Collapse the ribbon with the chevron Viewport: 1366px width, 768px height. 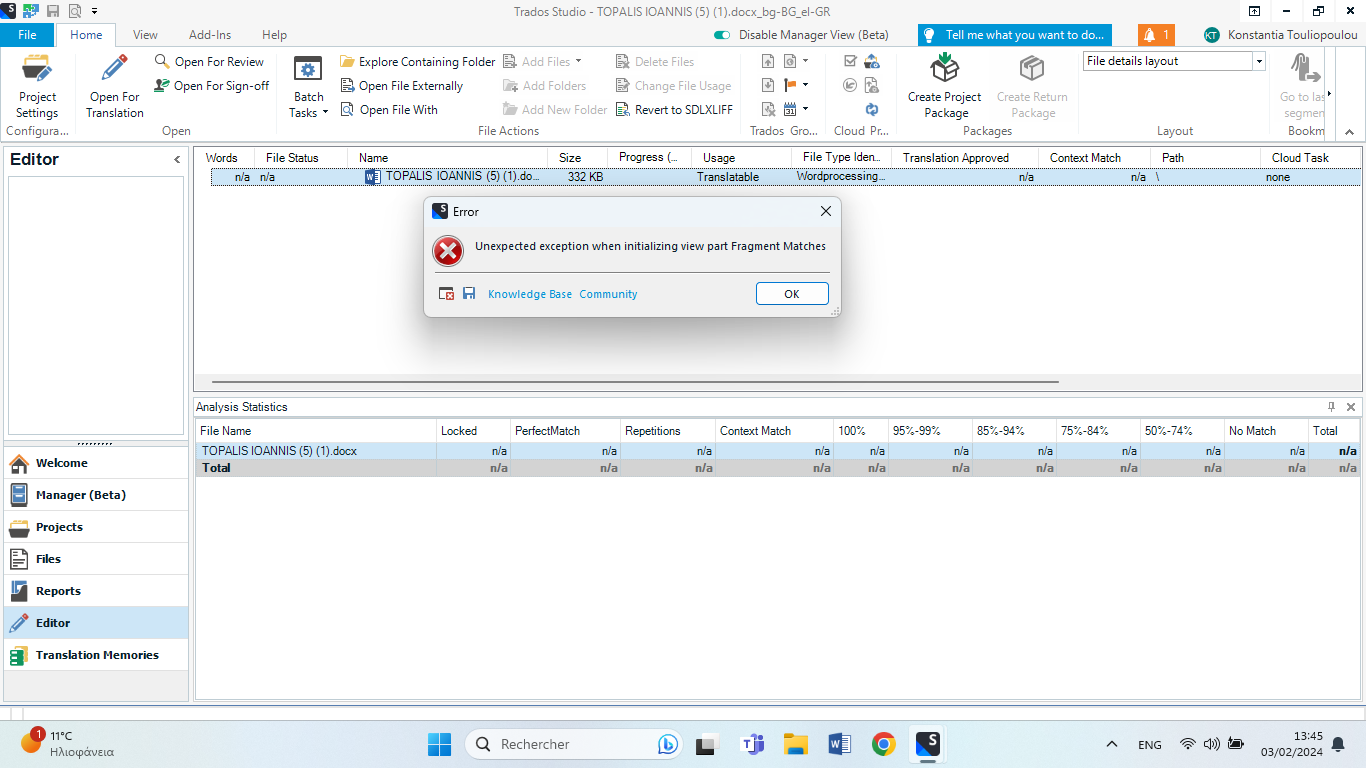click(x=1348, y=132)
